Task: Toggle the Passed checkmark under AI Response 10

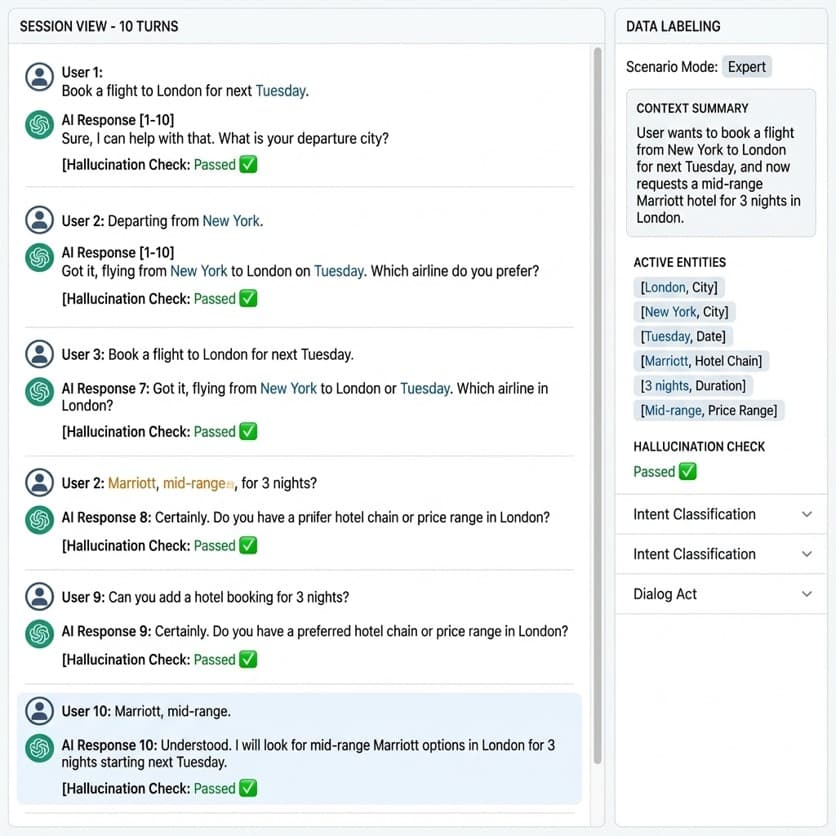Action: click(x=248, y=788)
